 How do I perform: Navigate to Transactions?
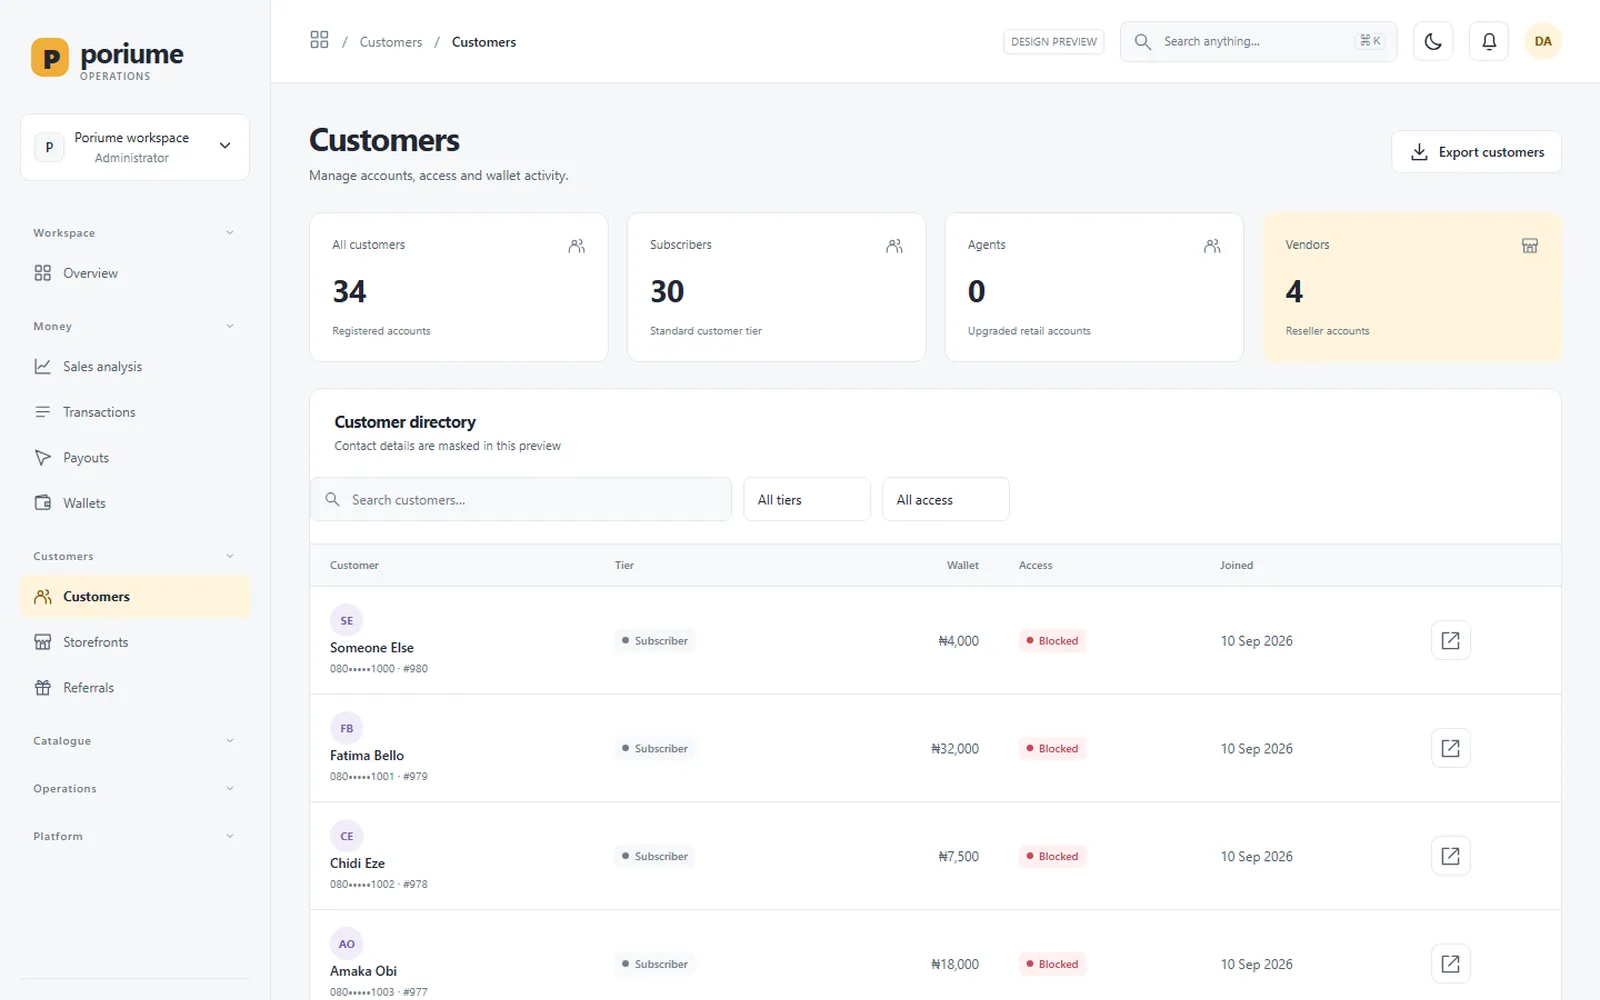[x=135, y=412]
